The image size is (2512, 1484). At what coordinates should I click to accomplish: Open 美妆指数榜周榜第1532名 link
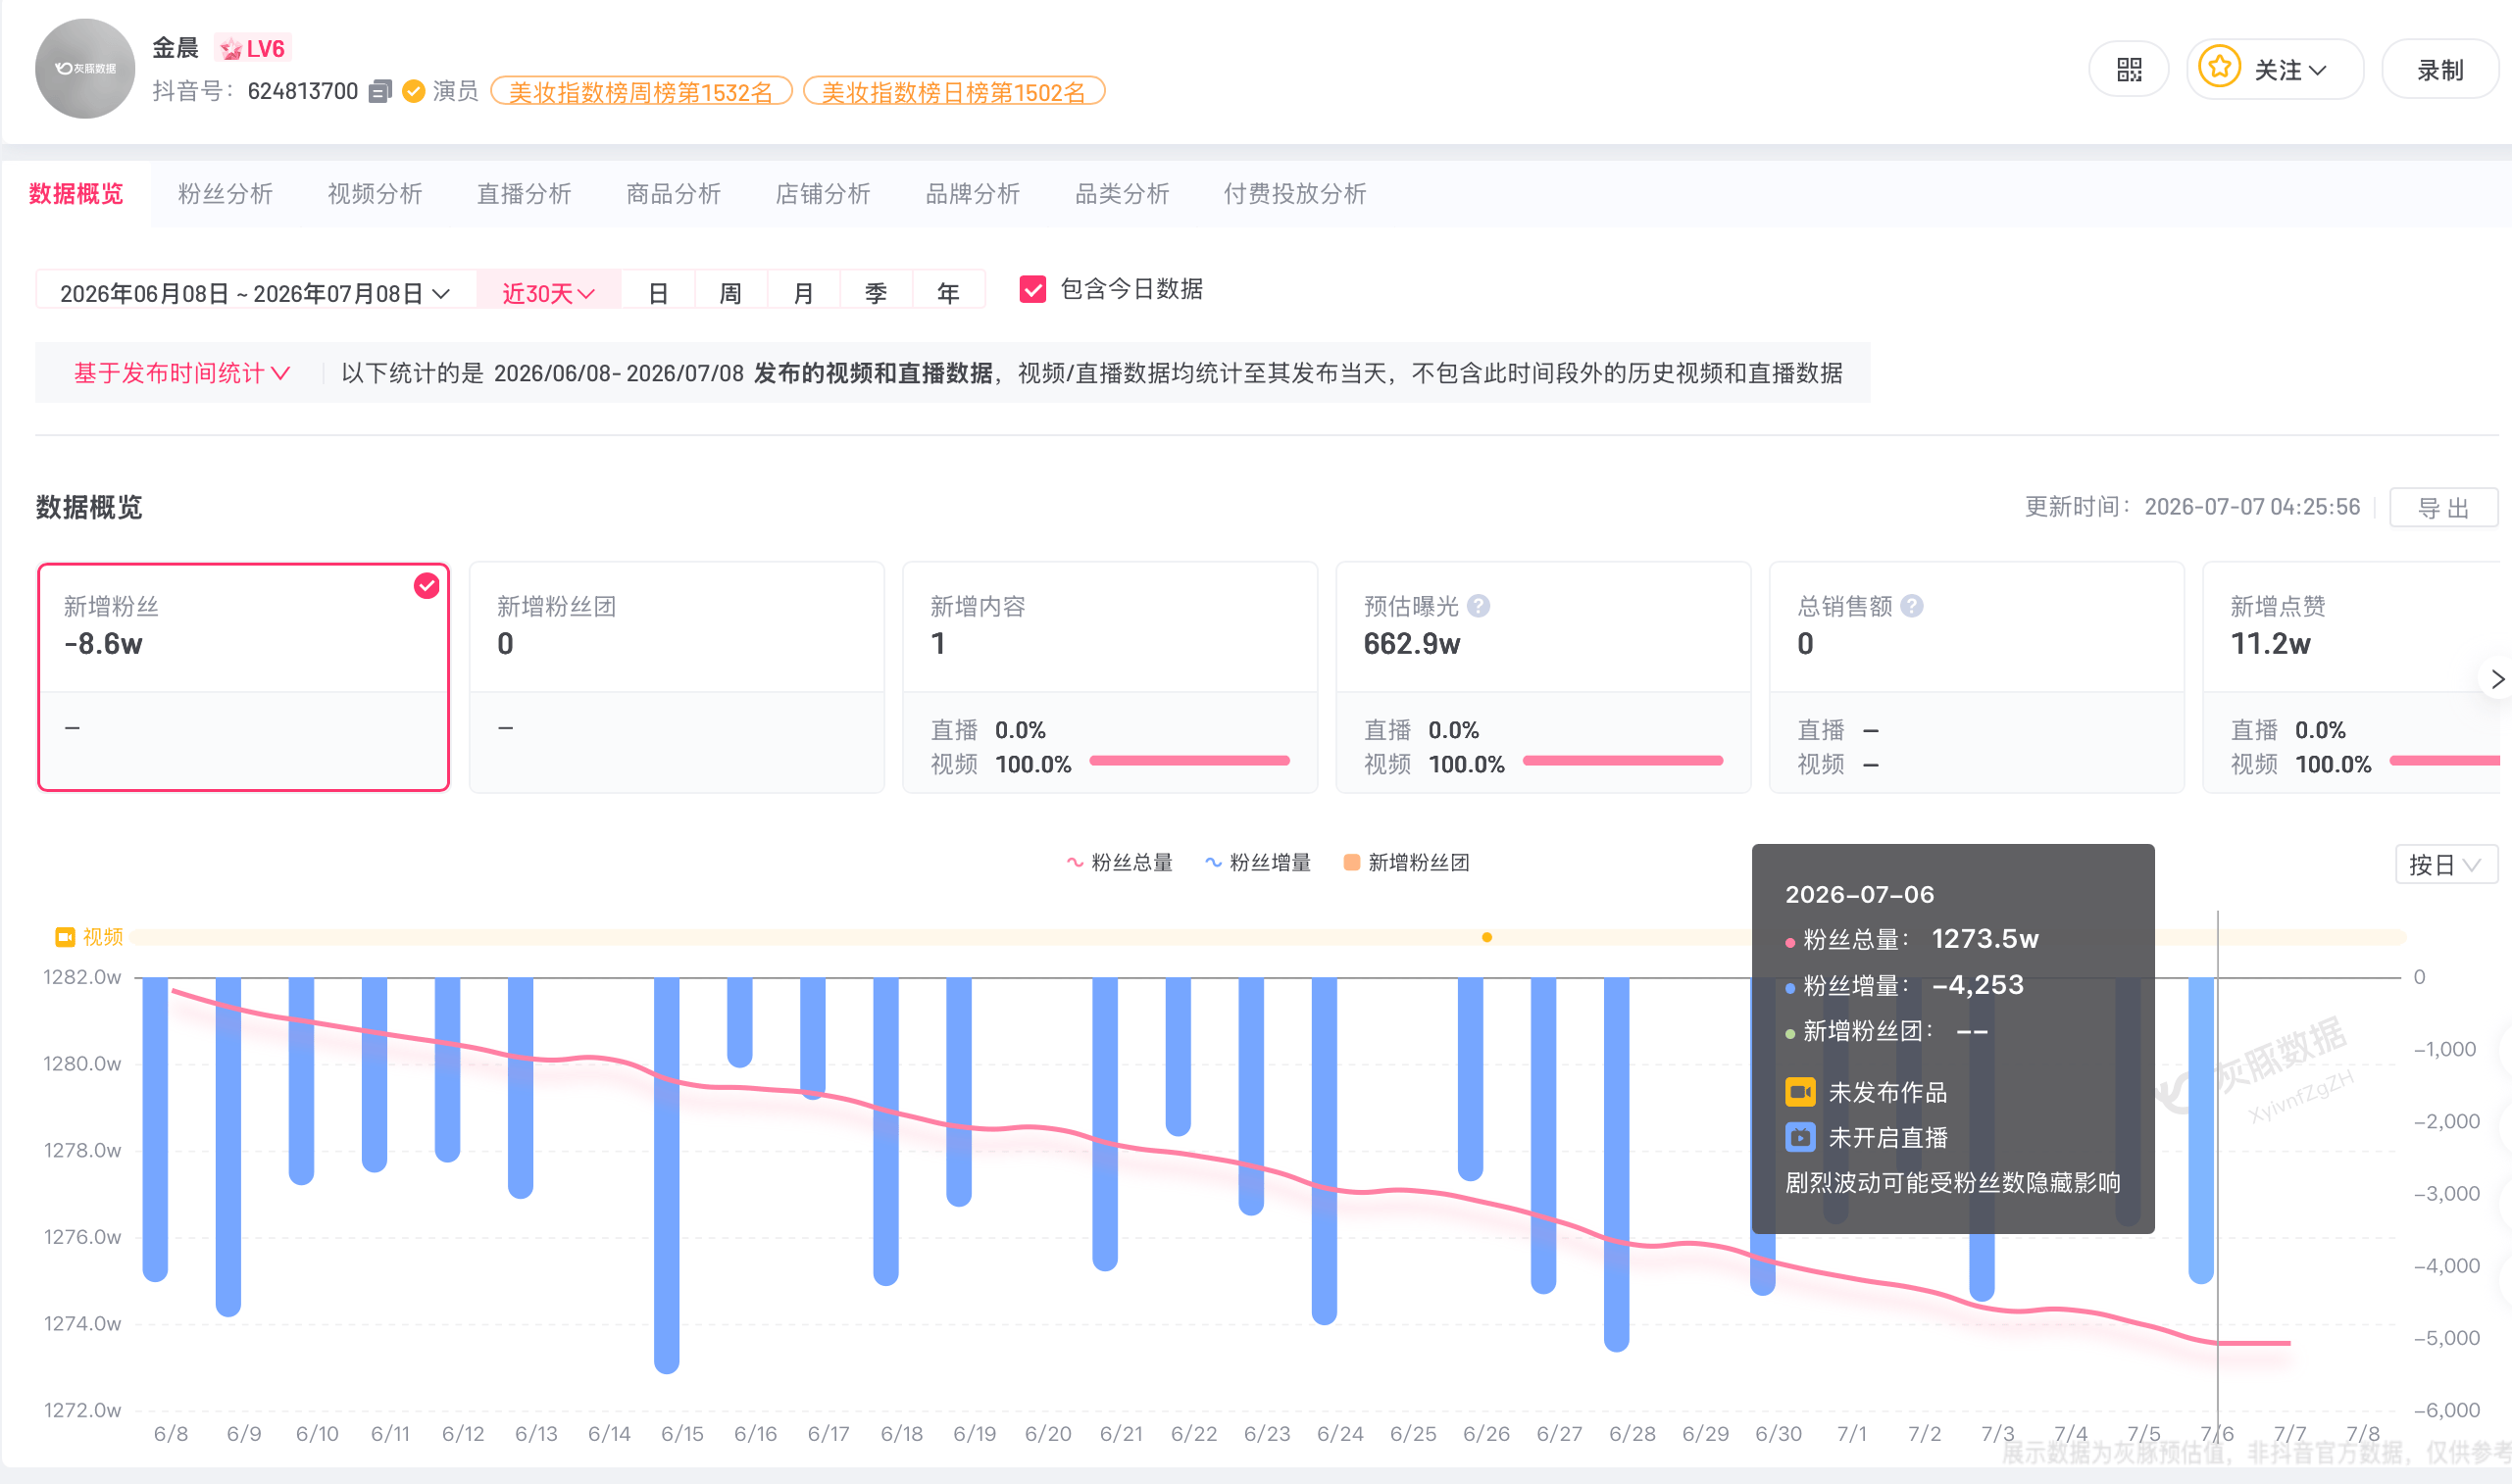(x=641, y=92)
